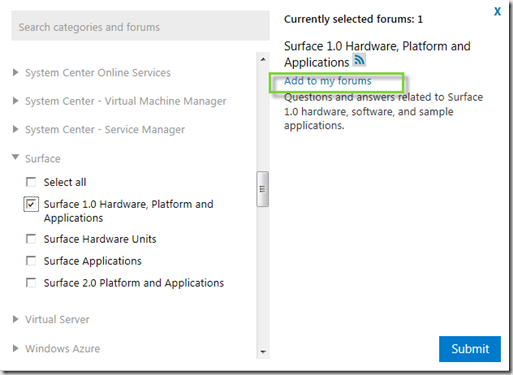Click the Add to my forums link
Image resolution: width=513 pixels, height=375 pixels.
328,81
